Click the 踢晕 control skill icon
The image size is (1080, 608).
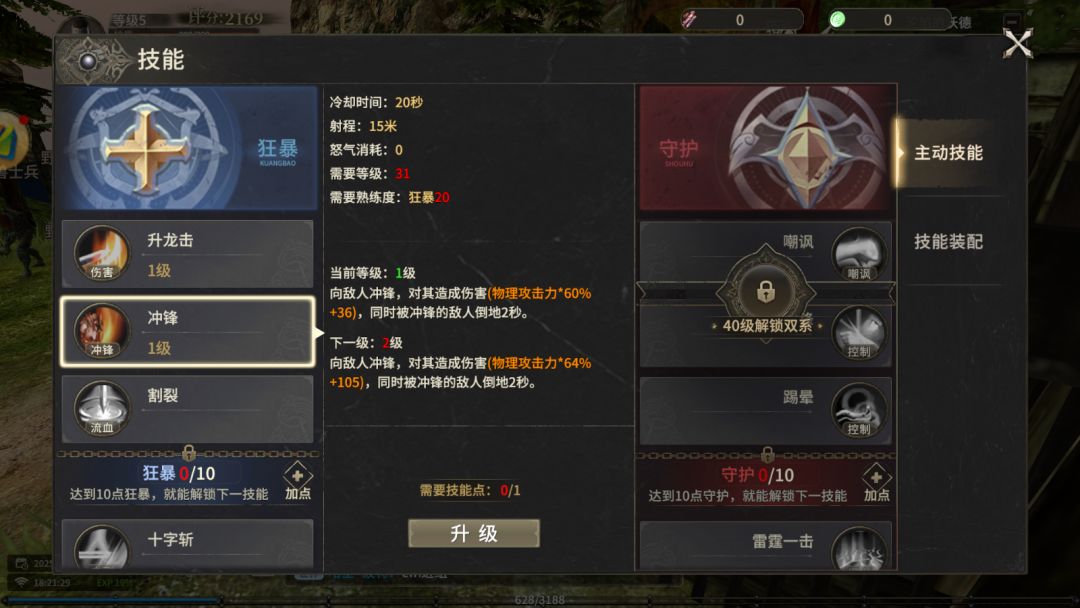(858, 410)
